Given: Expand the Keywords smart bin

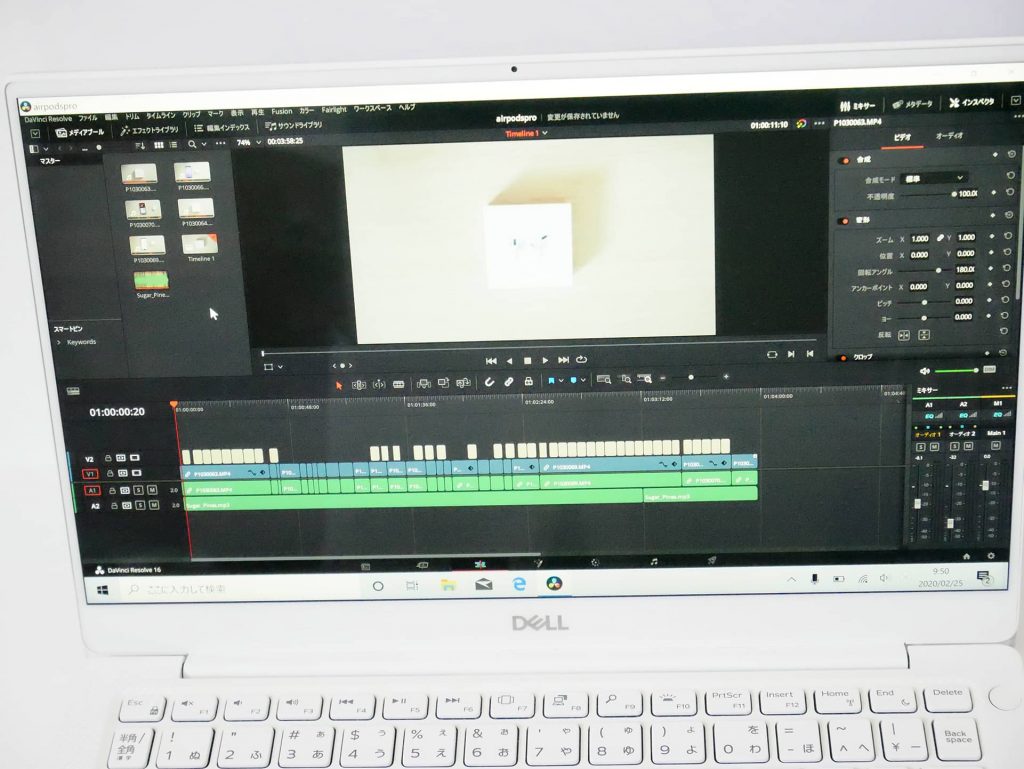Looking at the screenshot, I should click(59, 341).
